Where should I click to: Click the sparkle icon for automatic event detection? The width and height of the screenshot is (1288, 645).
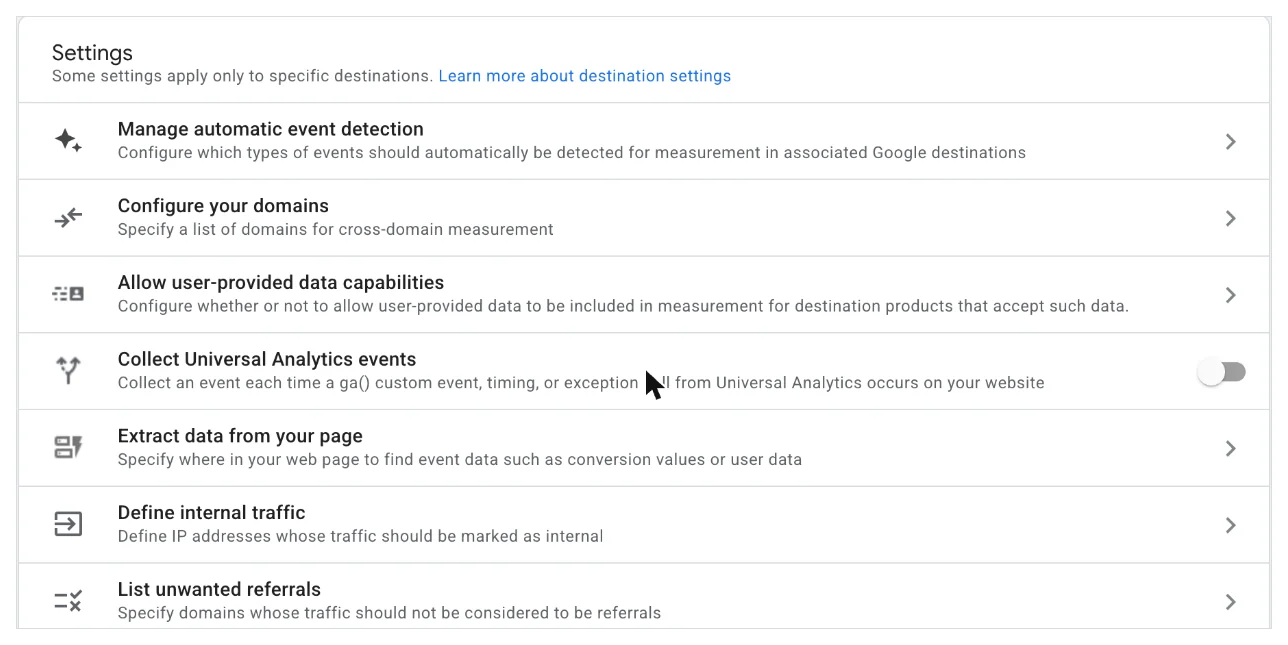click(x=68, y=141)
